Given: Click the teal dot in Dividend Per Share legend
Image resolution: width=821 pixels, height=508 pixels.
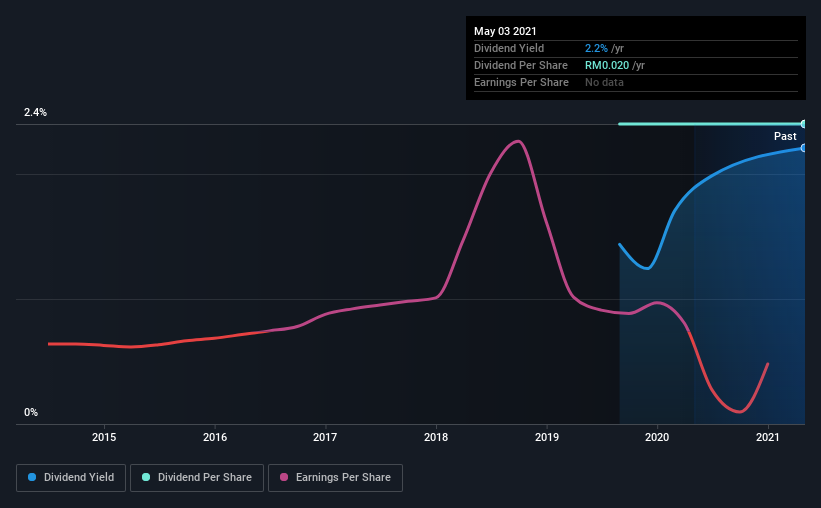Looking at the screenshot, I should [146, 478].
